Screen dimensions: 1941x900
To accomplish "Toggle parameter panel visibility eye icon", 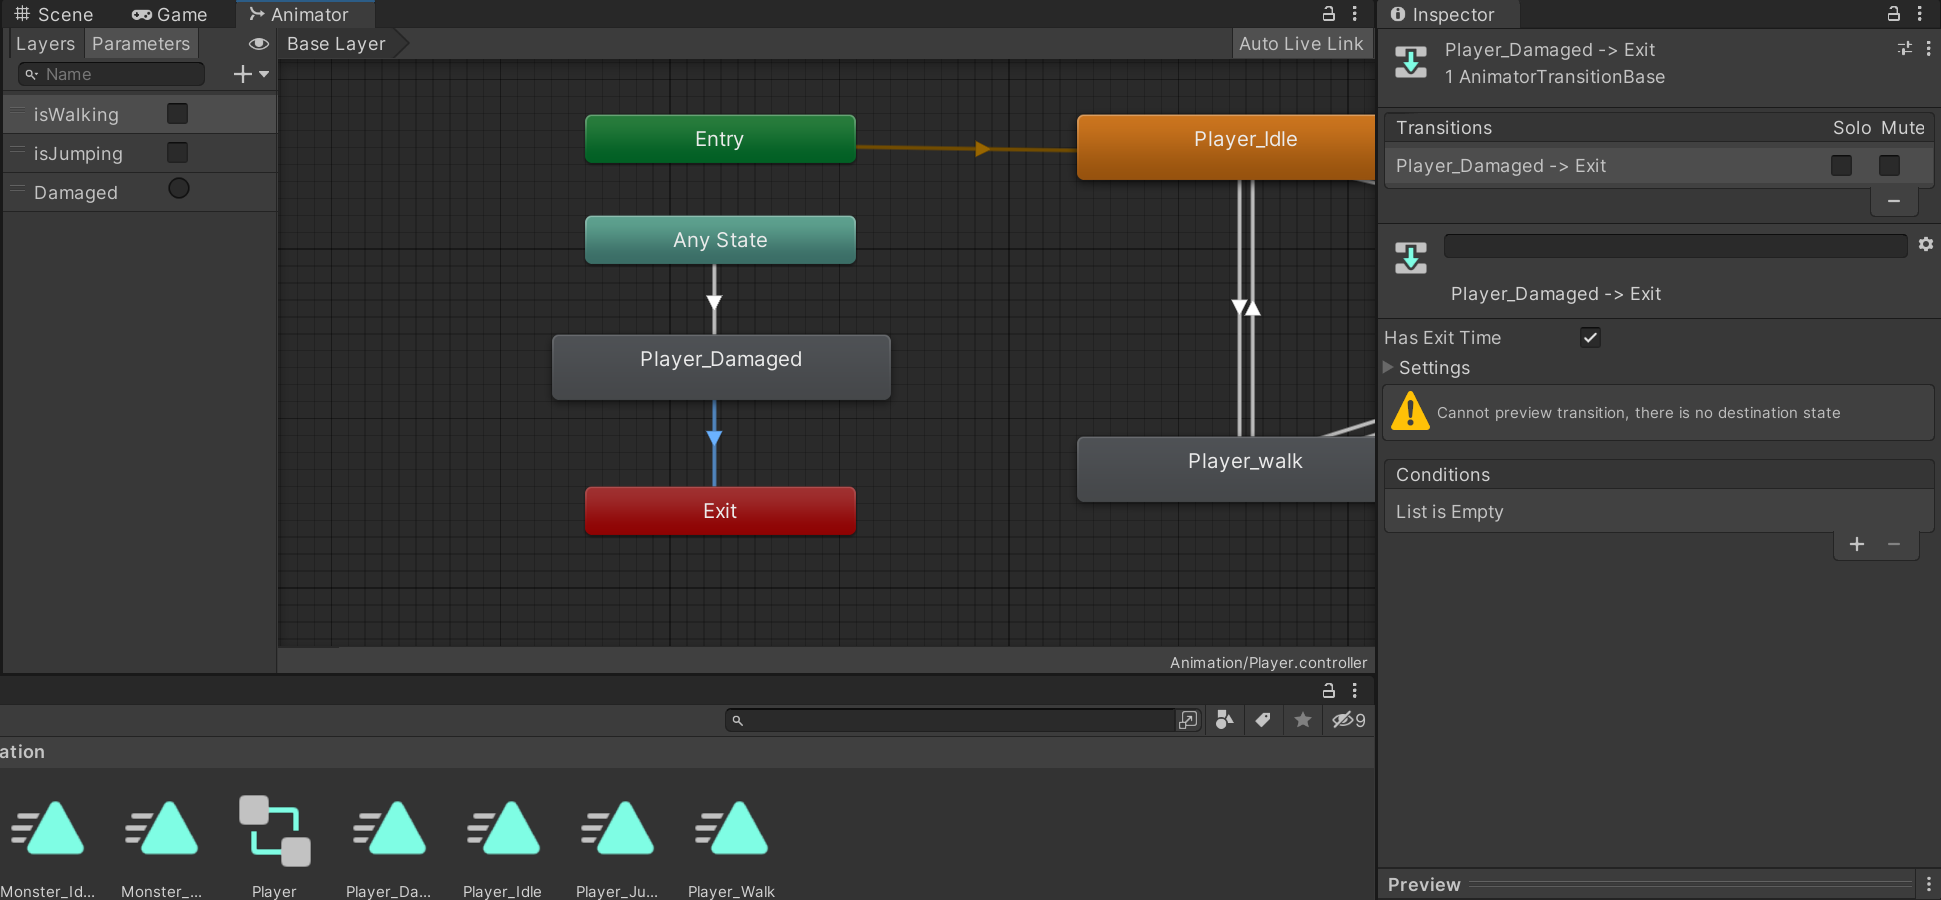I will (x=259, y=44).
